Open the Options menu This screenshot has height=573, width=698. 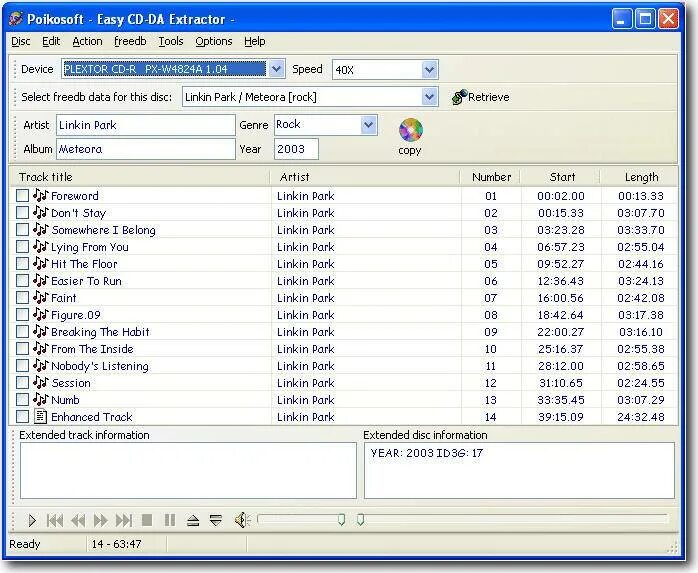click(x=214, y=41)
